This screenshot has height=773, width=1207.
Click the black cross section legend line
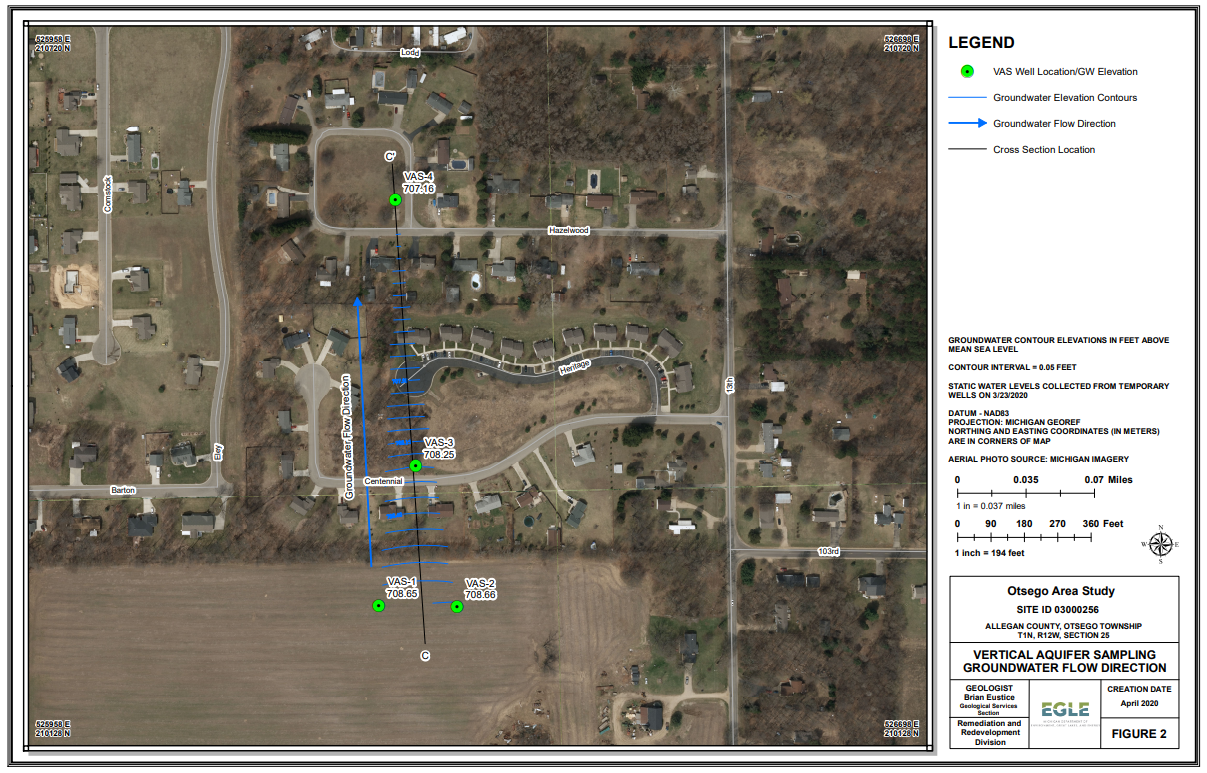click(x=965, y=150)
